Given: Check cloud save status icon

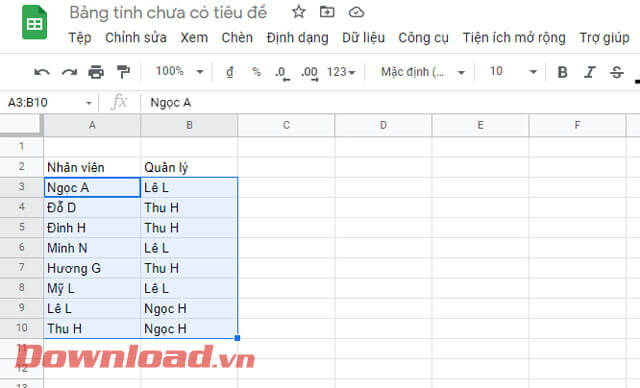Looking at the screenshot, I should pyautogui.click(x=356, y=12).
